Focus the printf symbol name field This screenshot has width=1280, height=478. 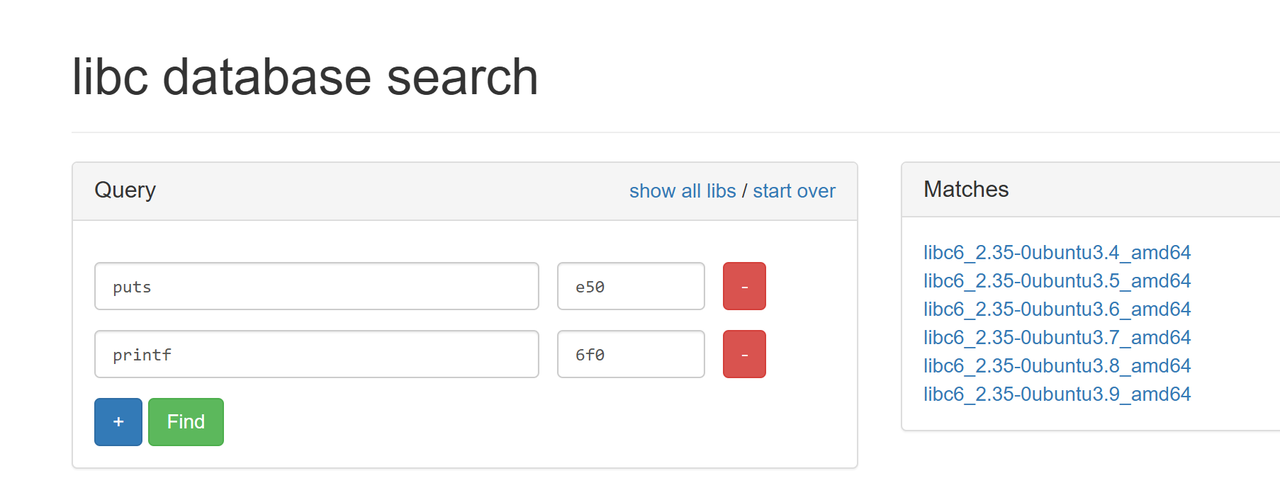316,355
